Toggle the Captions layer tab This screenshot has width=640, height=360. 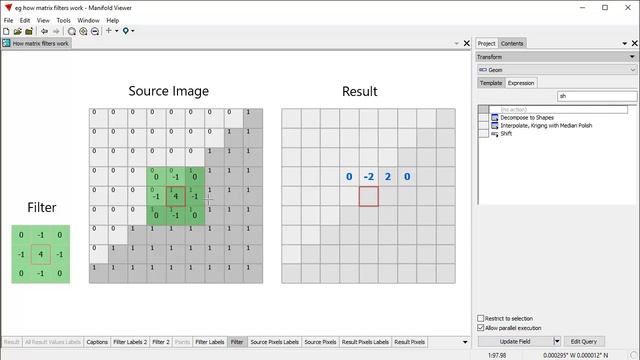(x=97, y=342)
